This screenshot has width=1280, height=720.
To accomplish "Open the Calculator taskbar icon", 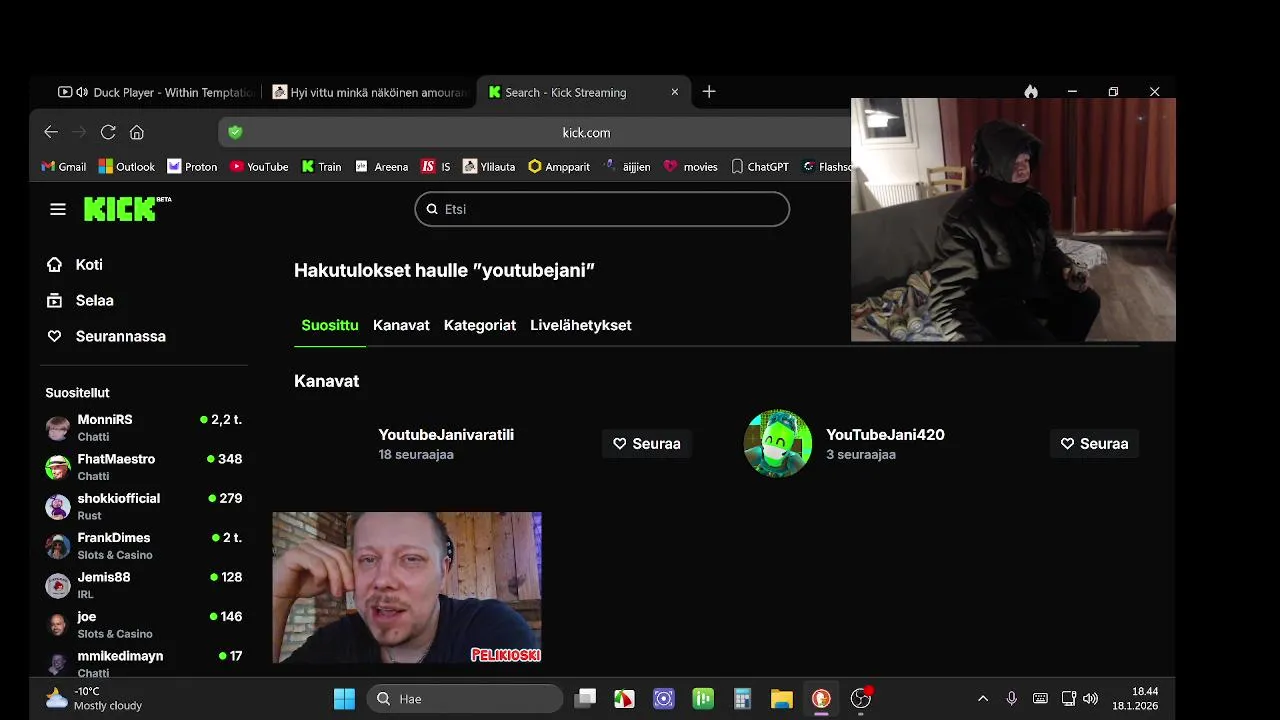I will 742,699.
